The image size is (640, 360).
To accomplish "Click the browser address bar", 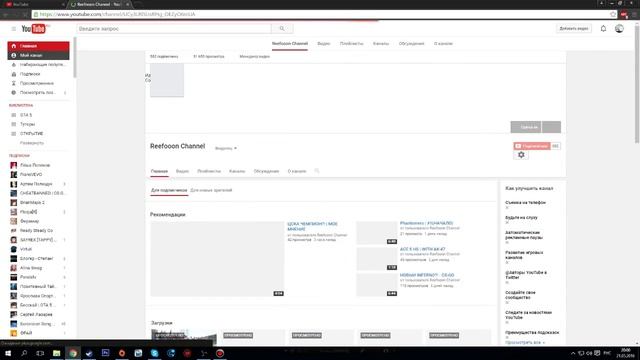I will tap(321, 14).
